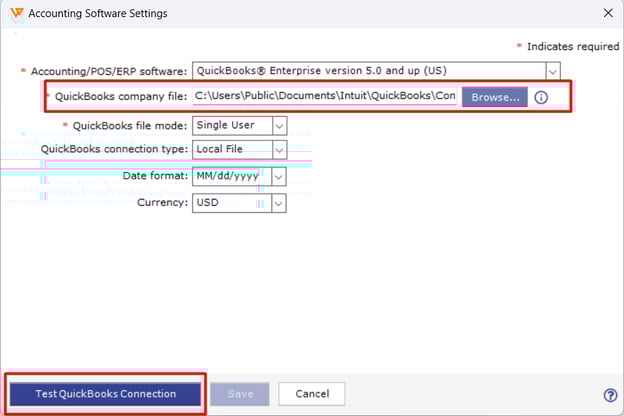Click the 'QuickBooks connection type:' label

pyautogui.click(x=114, y=149)
